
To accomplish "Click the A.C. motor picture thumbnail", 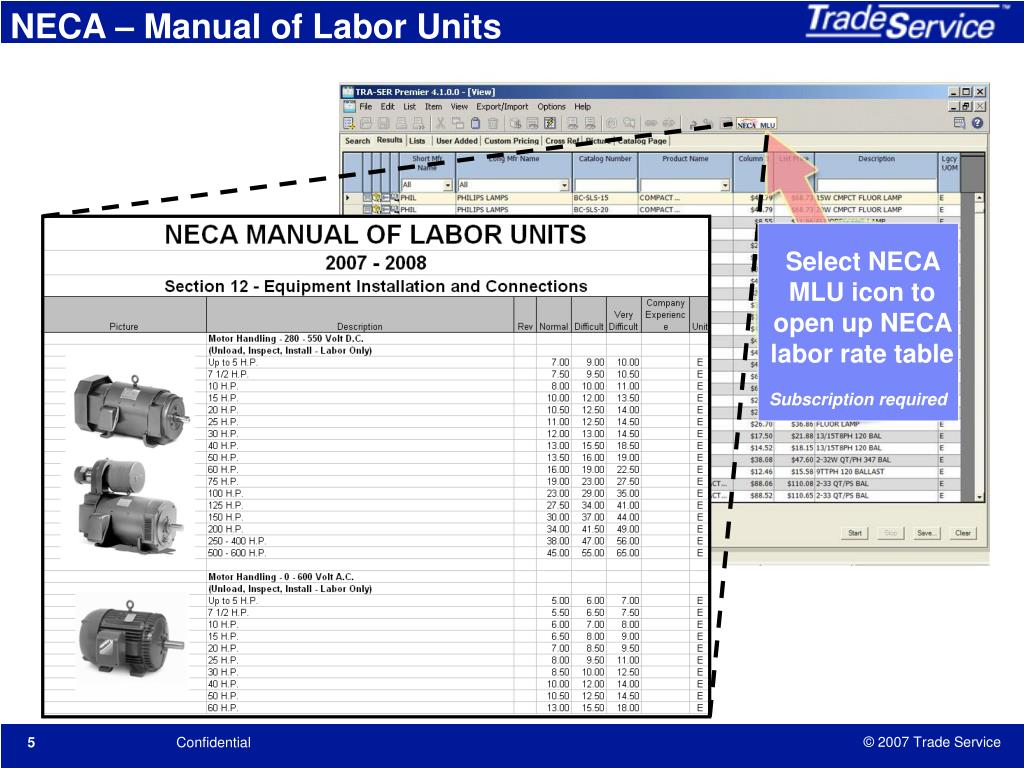I will coord(131,639).
